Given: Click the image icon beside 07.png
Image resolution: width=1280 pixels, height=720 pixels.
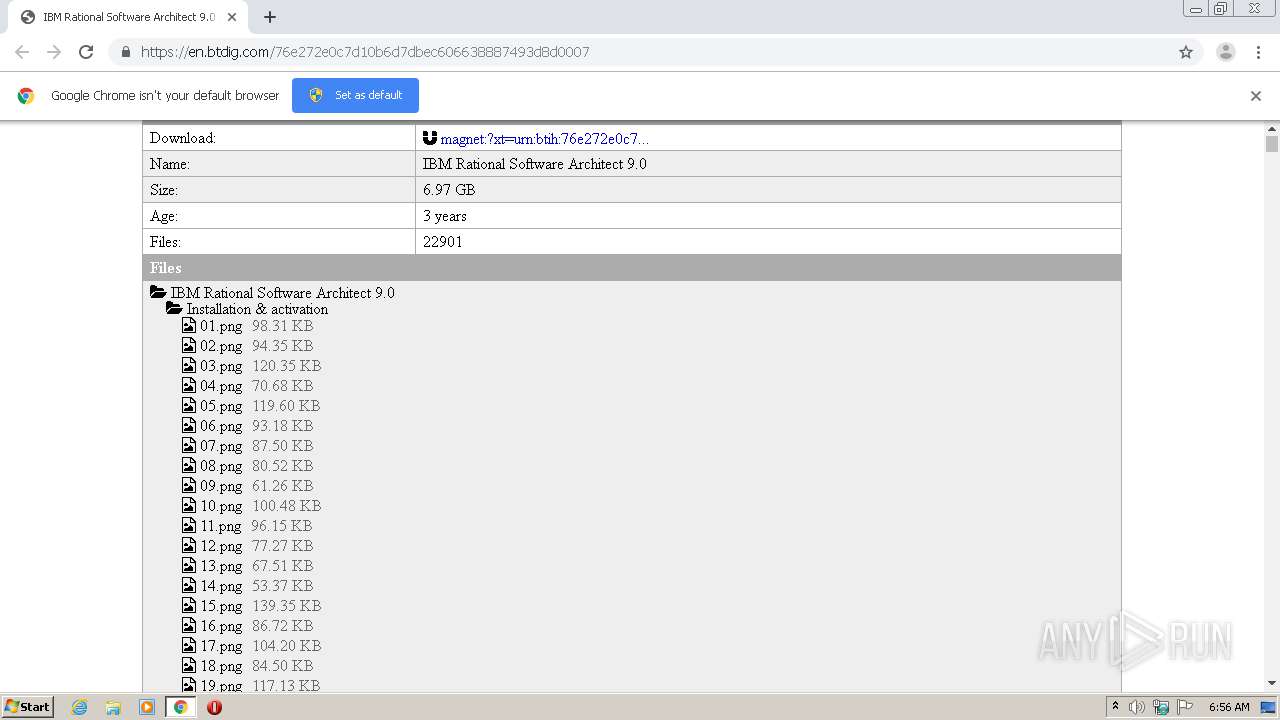Looking at the screenshot, I should point(189,445).
